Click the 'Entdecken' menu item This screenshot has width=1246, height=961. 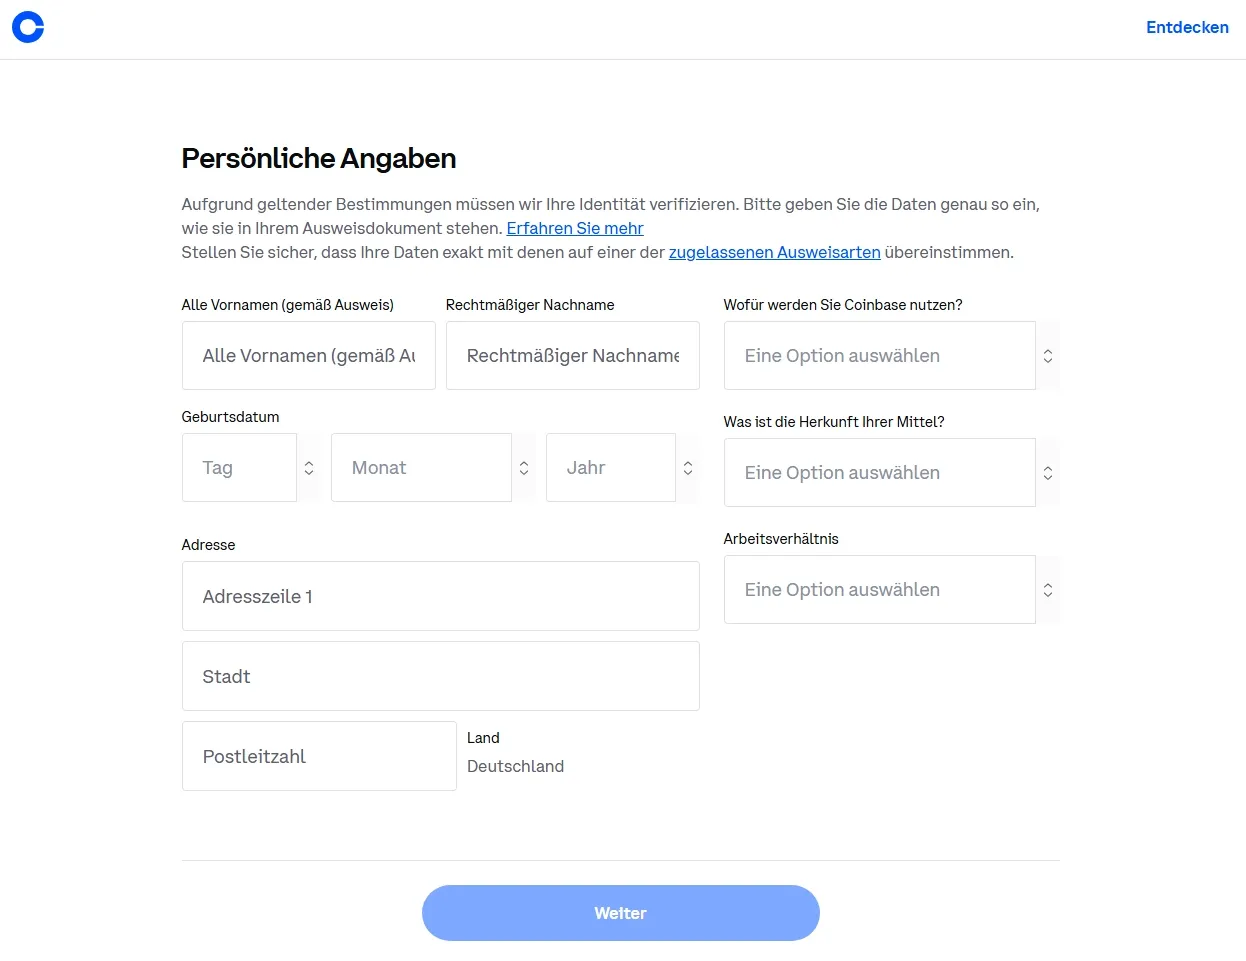(1187, 27)
